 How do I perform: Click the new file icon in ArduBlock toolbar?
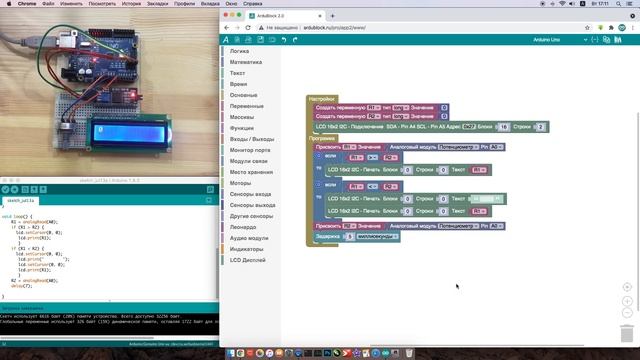(237, 40)
